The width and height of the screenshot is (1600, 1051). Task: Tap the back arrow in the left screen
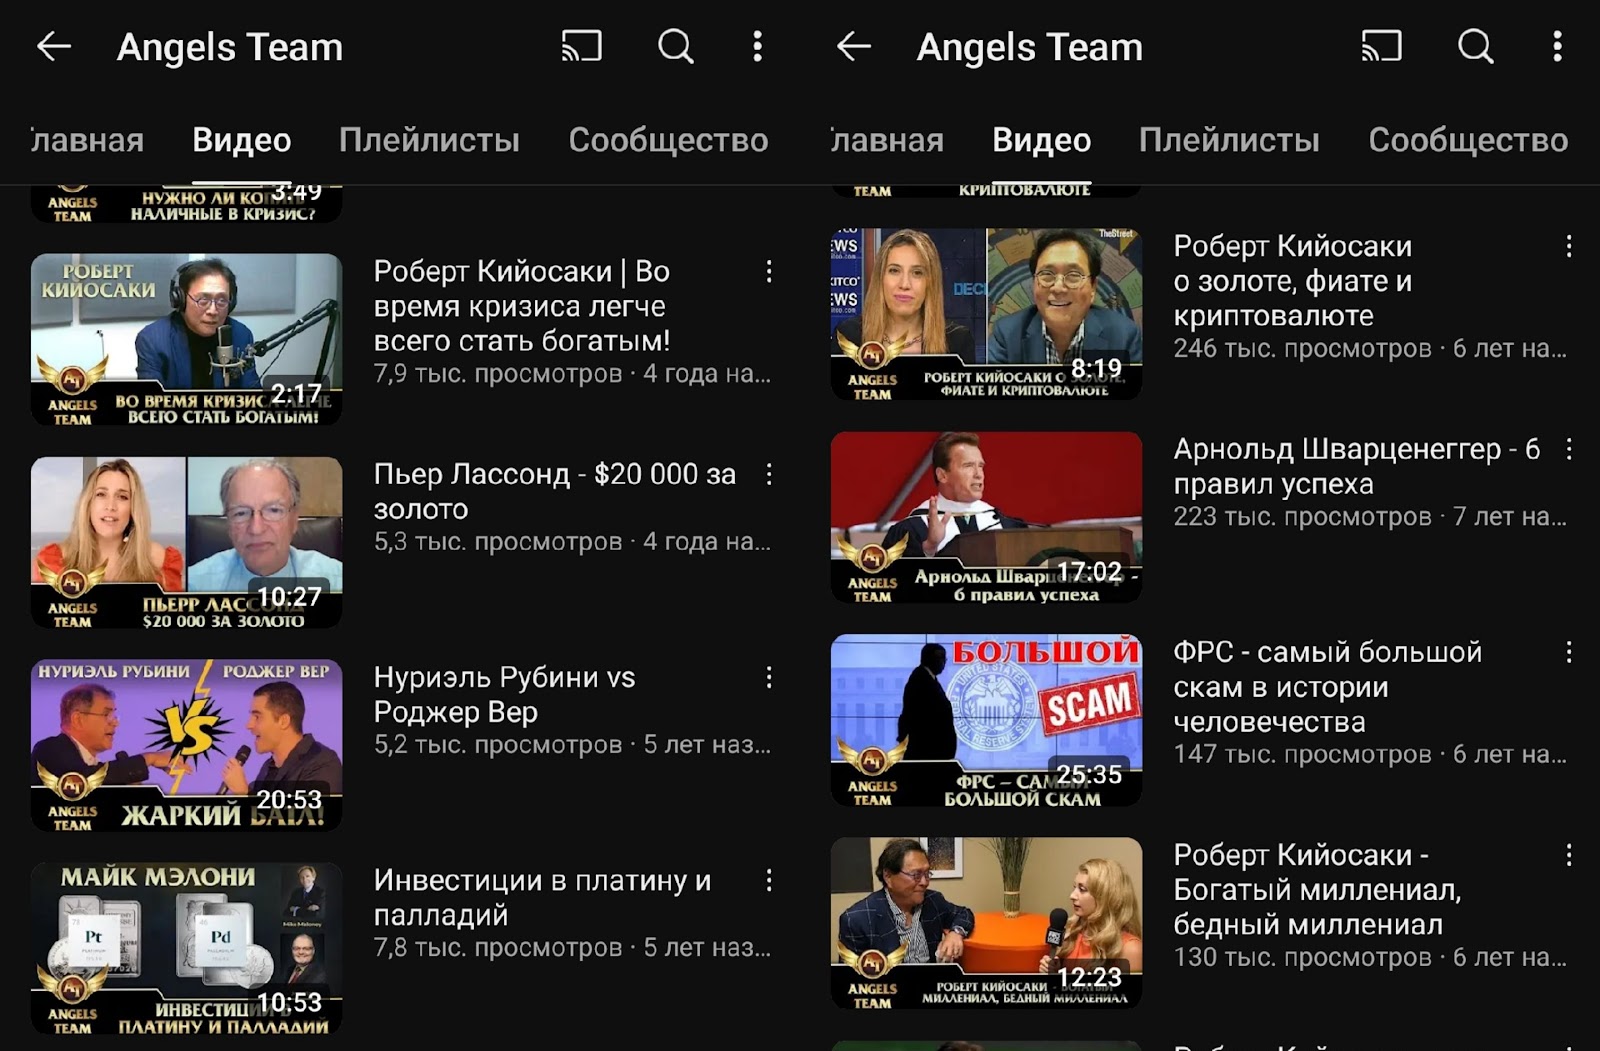pos(54,46)
